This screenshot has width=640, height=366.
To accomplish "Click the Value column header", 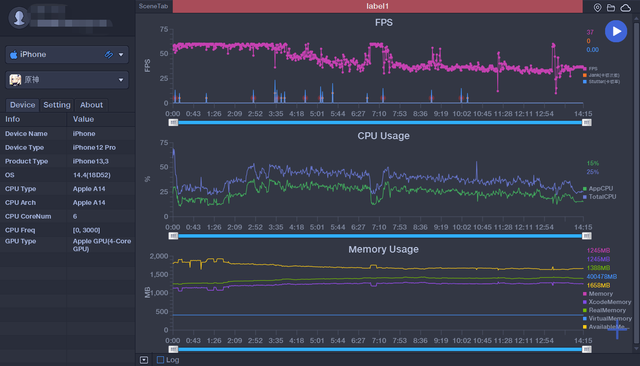I will point(83,119).
